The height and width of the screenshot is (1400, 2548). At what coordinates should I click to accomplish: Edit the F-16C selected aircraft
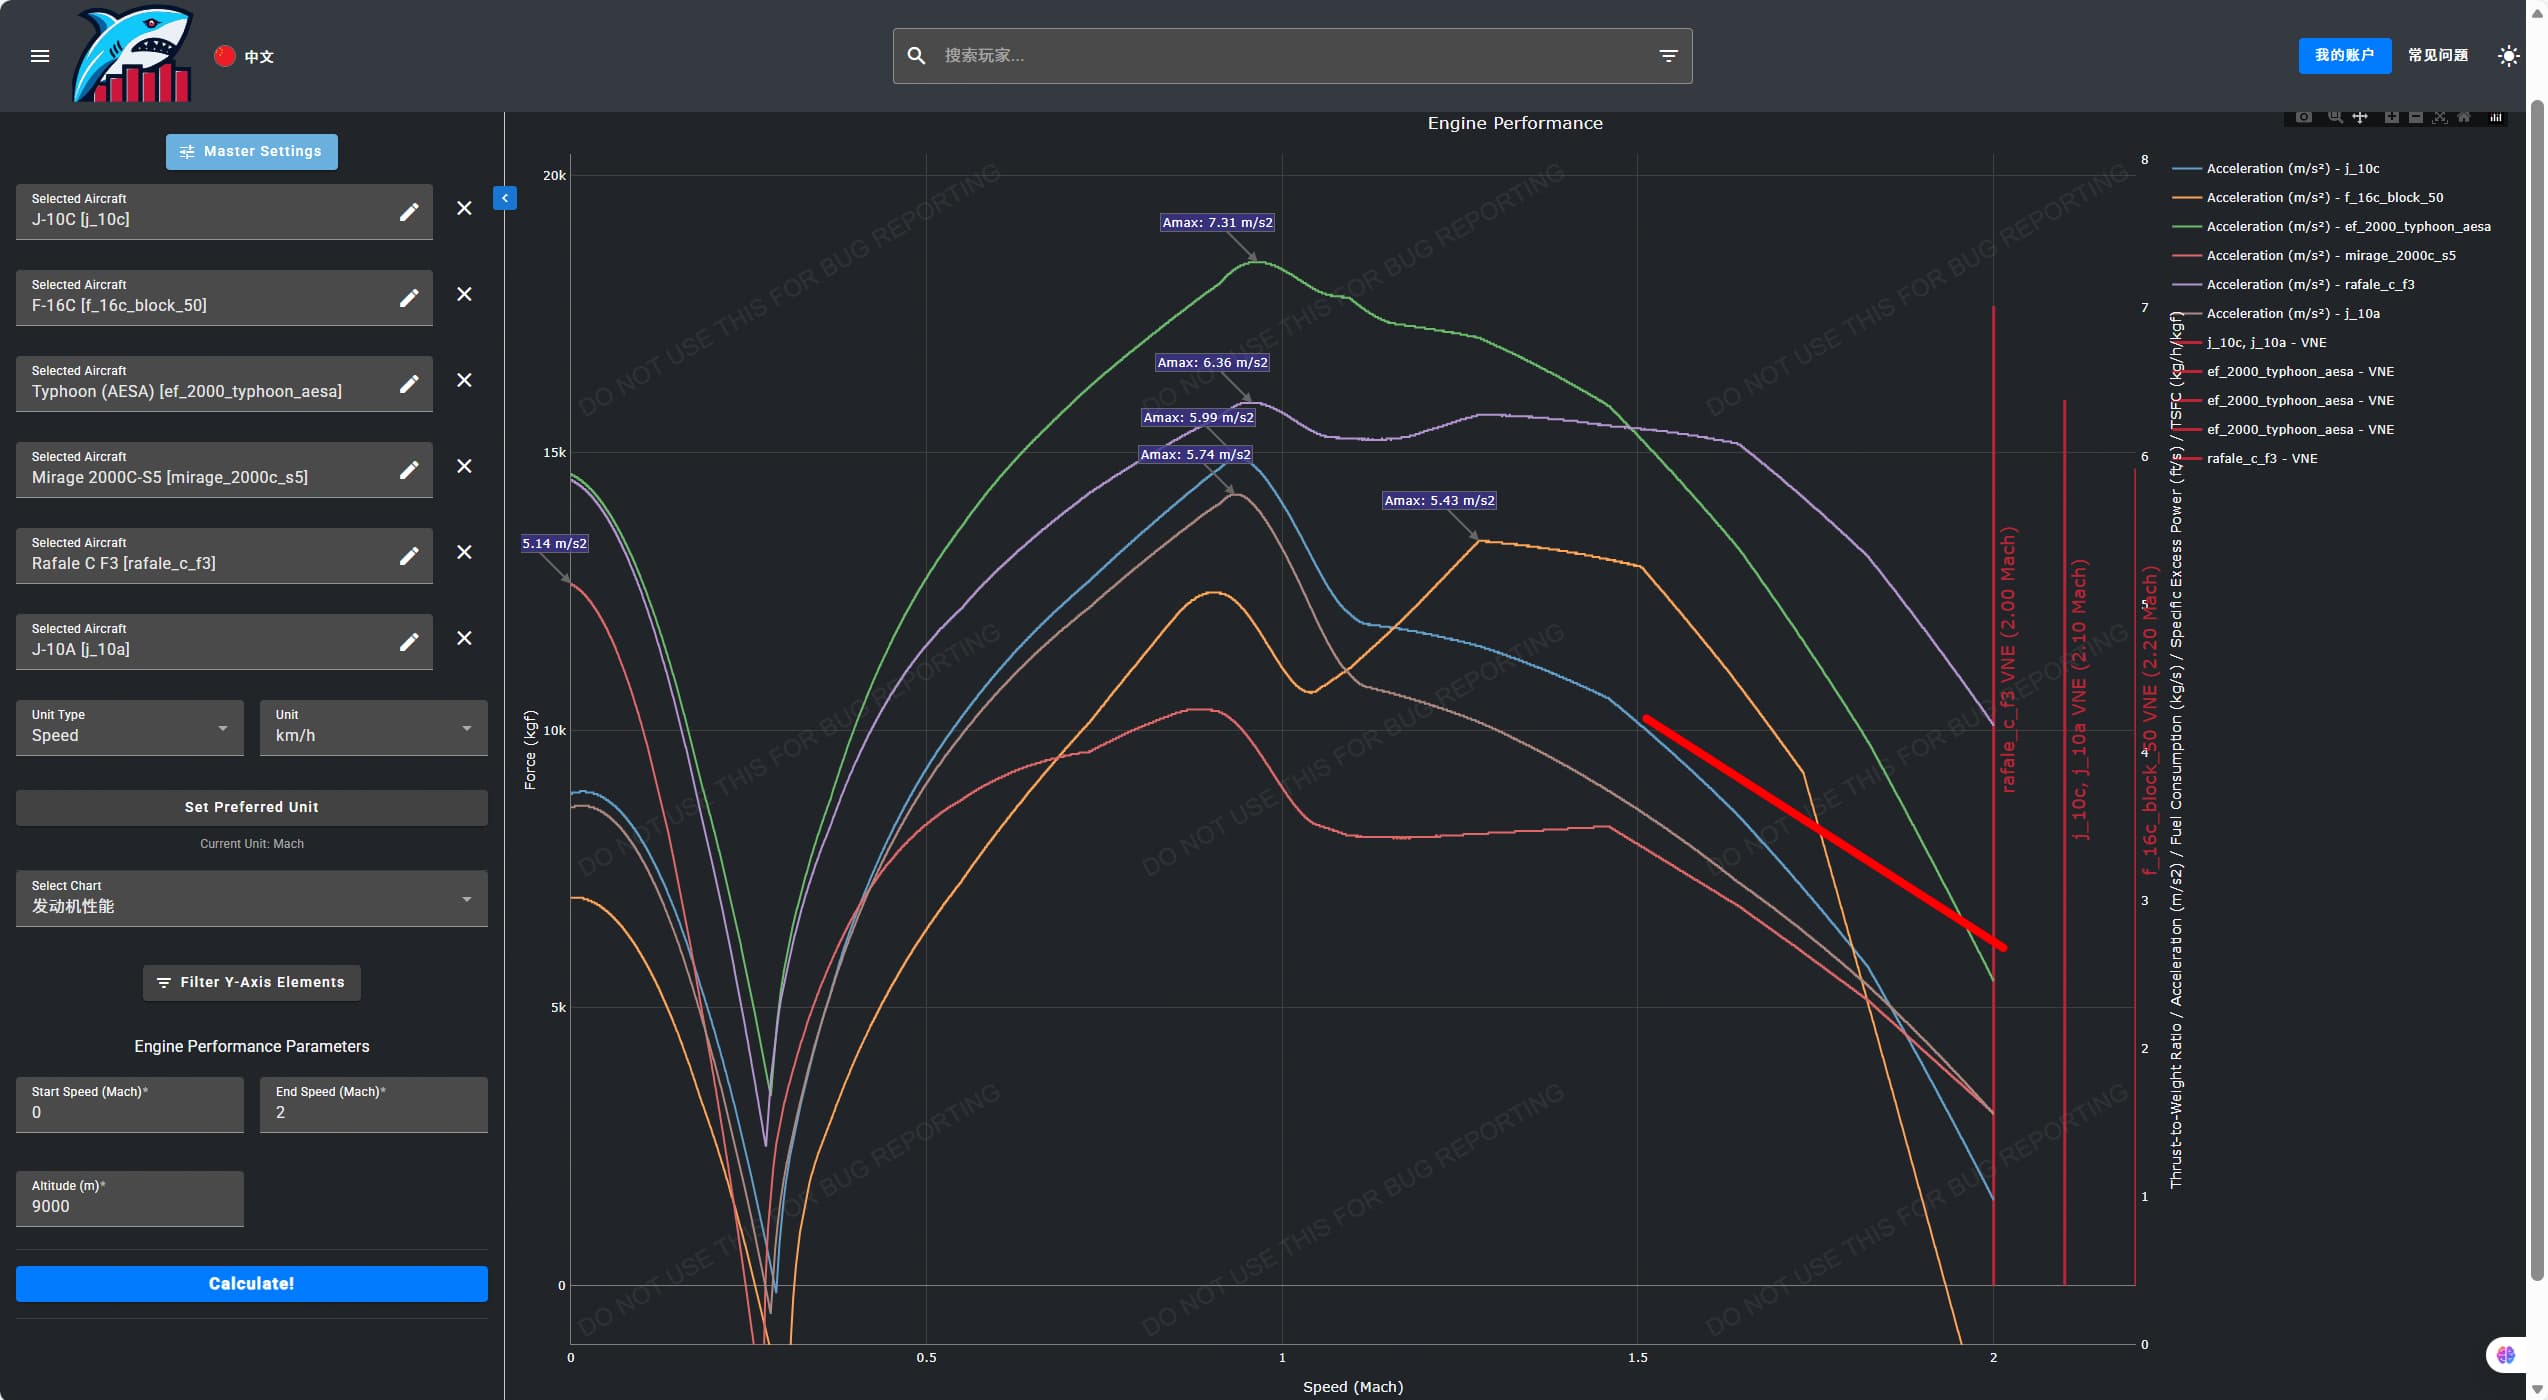(409, 298)
